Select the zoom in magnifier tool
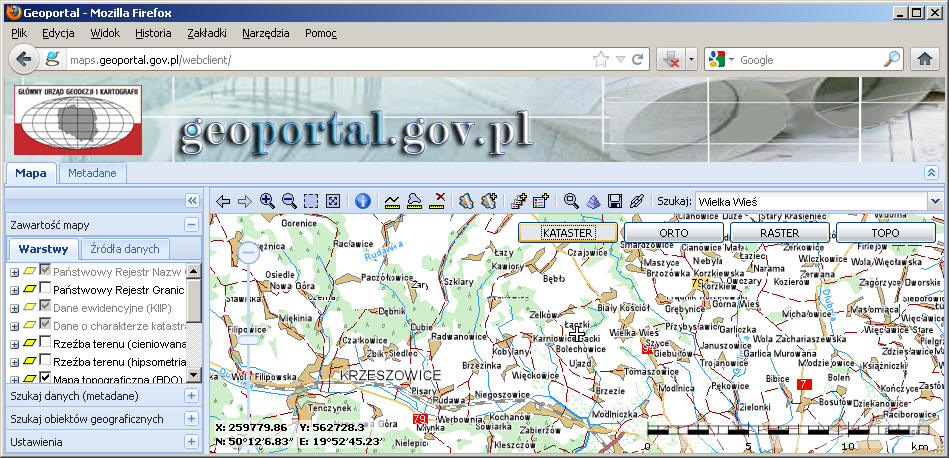 point(267,201)
